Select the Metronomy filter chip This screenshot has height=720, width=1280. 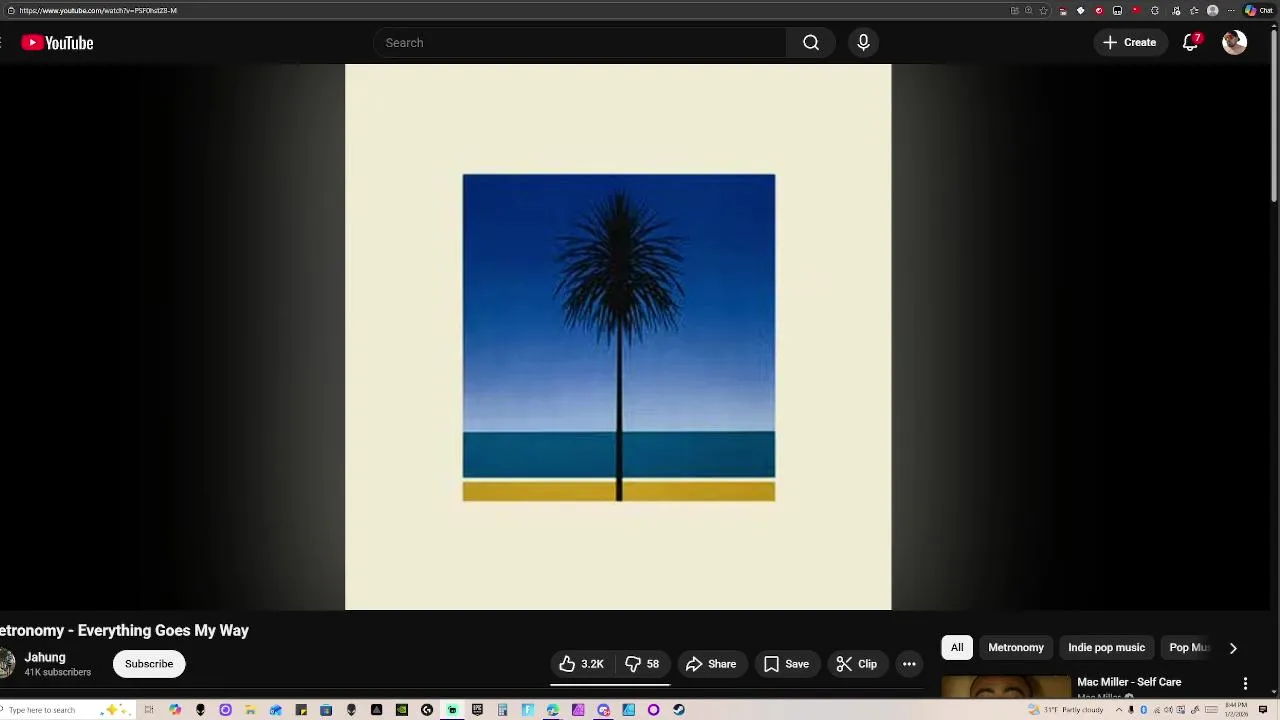pyautogui.click(x=1016, y=647)
